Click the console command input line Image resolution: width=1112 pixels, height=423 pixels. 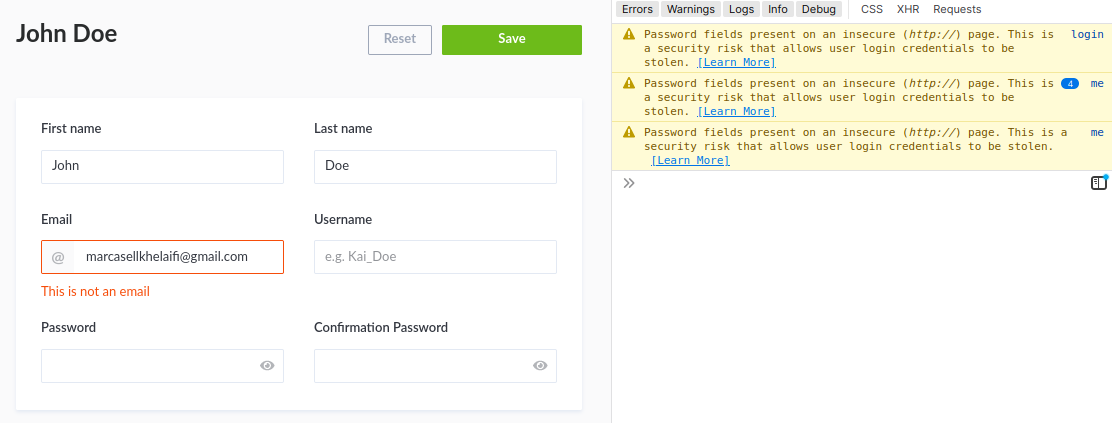pyautogui.click(x=862, y=183)
